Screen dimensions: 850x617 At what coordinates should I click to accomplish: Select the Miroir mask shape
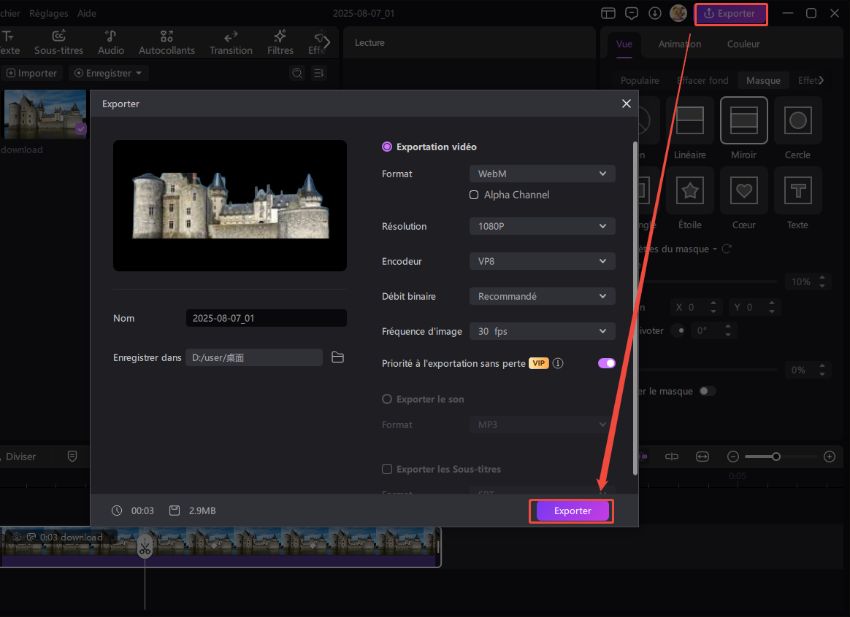[x=744, y=120]
